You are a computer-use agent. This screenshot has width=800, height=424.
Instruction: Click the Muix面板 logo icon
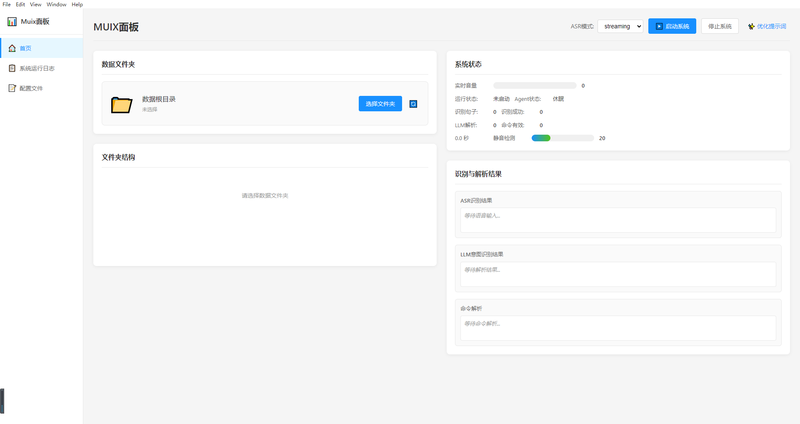[12, 21]
